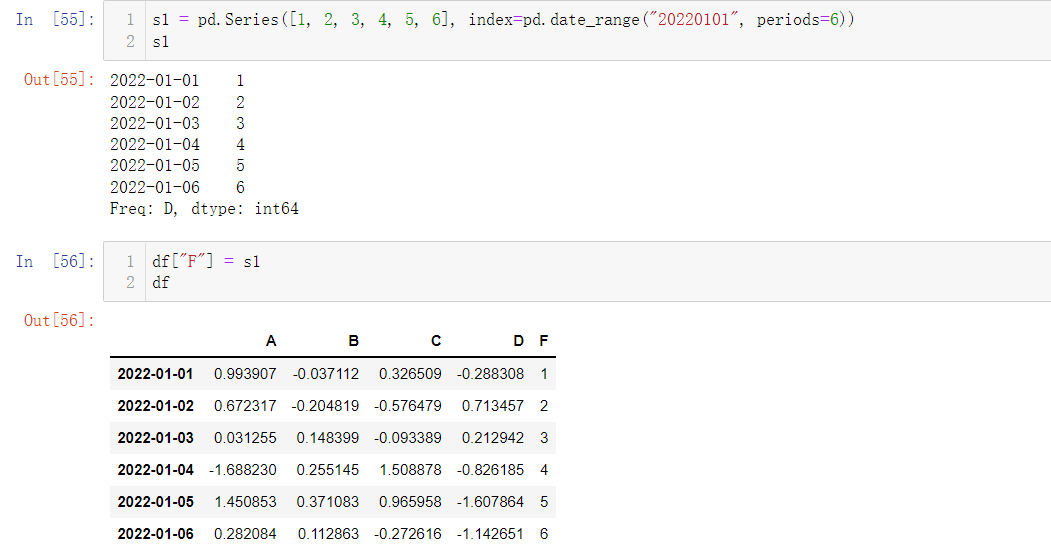Select the Out[55] prompt label
Viewport: 1051px width, 559px height.
tap(60, 79)
